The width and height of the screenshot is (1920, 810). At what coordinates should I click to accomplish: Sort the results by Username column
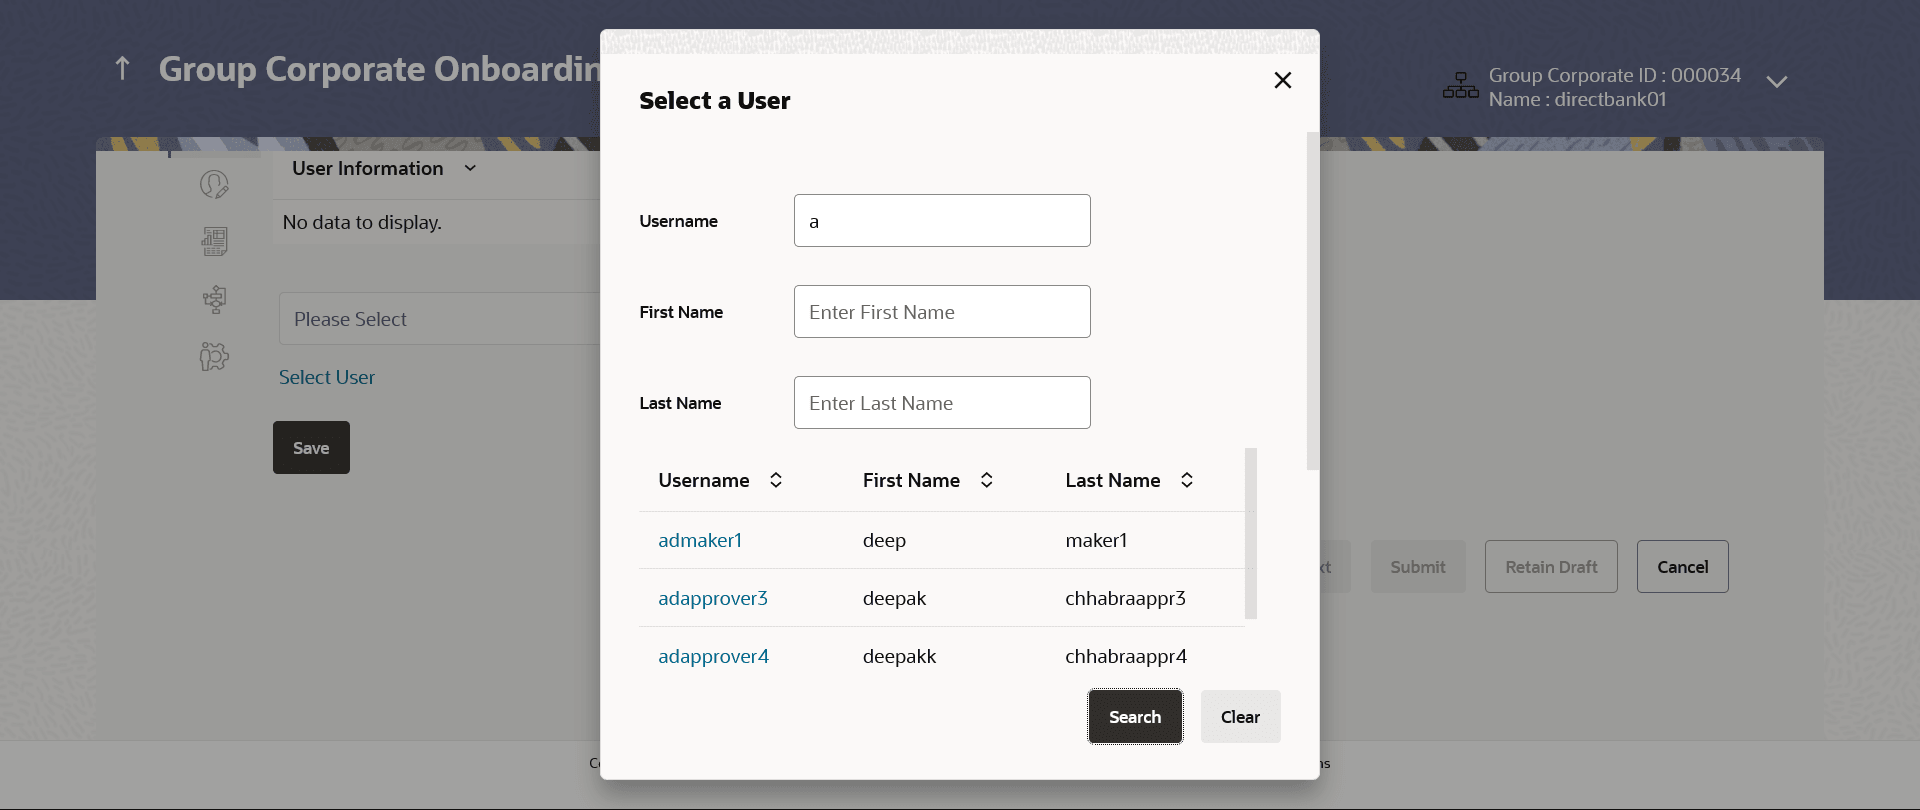point(775,480)
